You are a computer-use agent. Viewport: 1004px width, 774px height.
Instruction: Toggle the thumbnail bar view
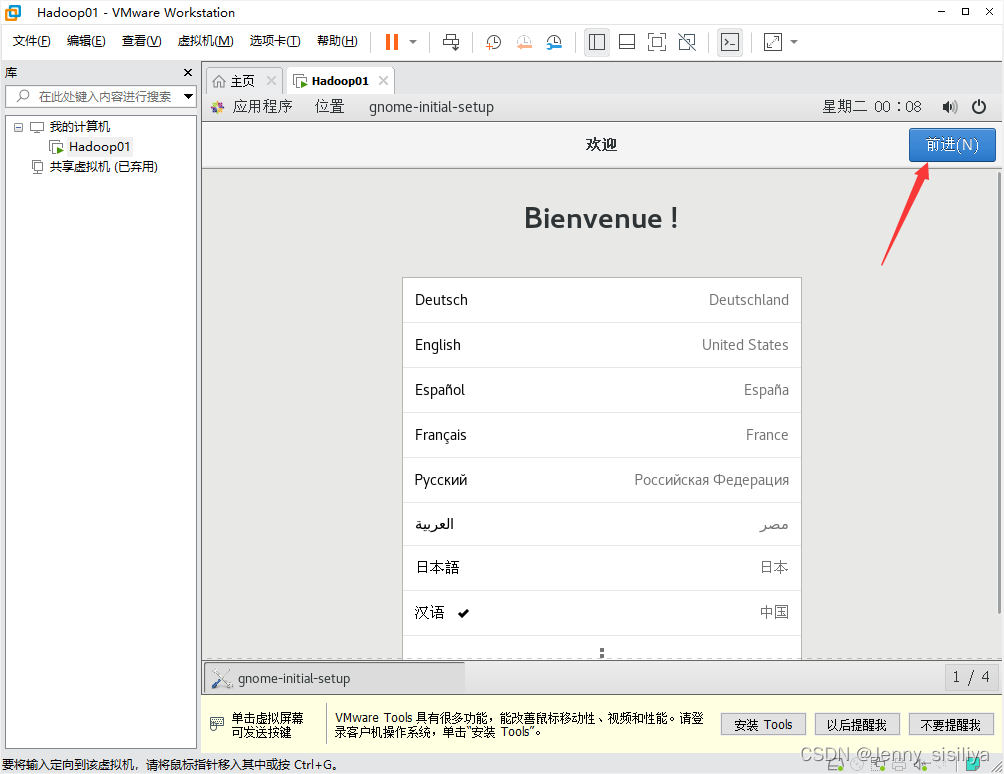[627, 42]
